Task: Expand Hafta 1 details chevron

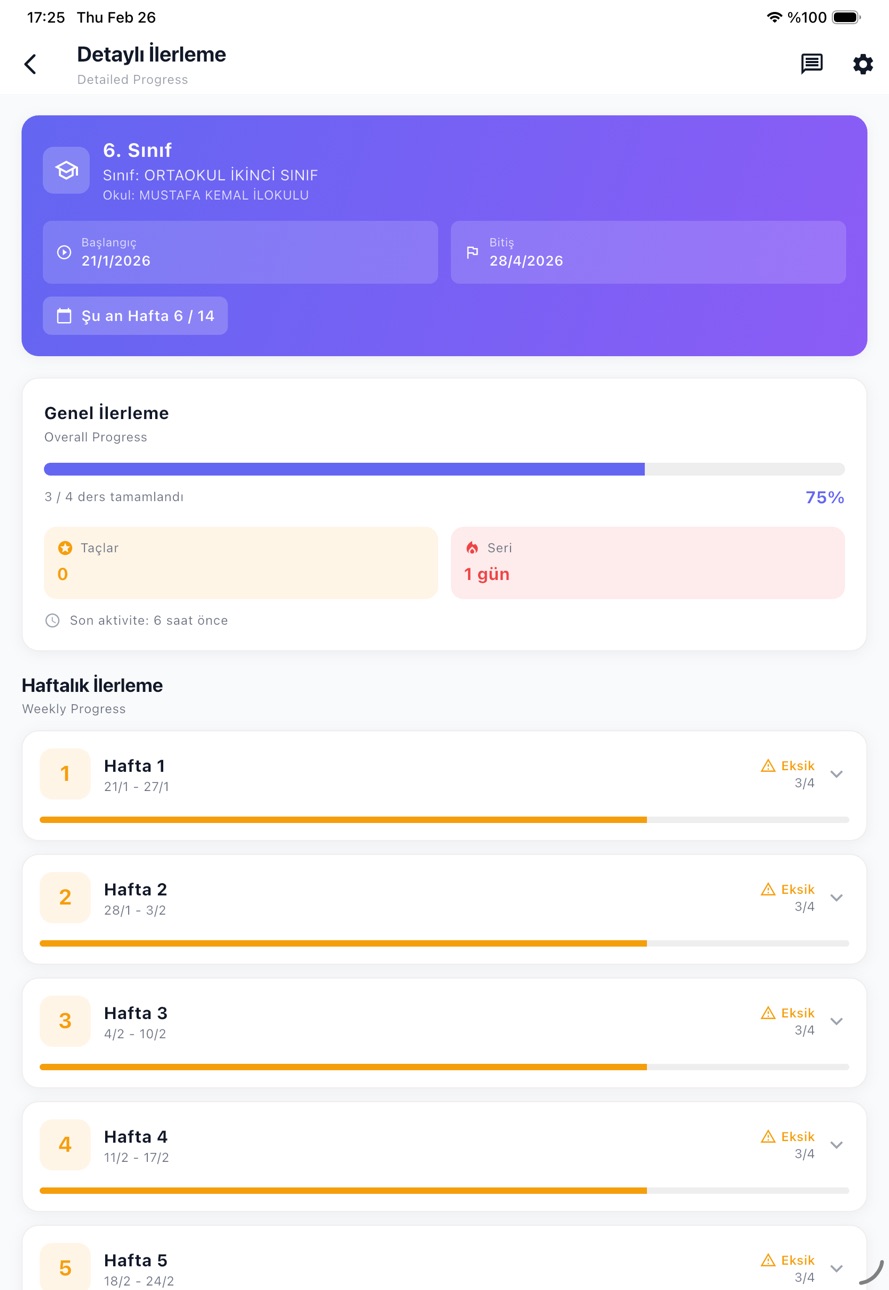Action: click(837, 774)
